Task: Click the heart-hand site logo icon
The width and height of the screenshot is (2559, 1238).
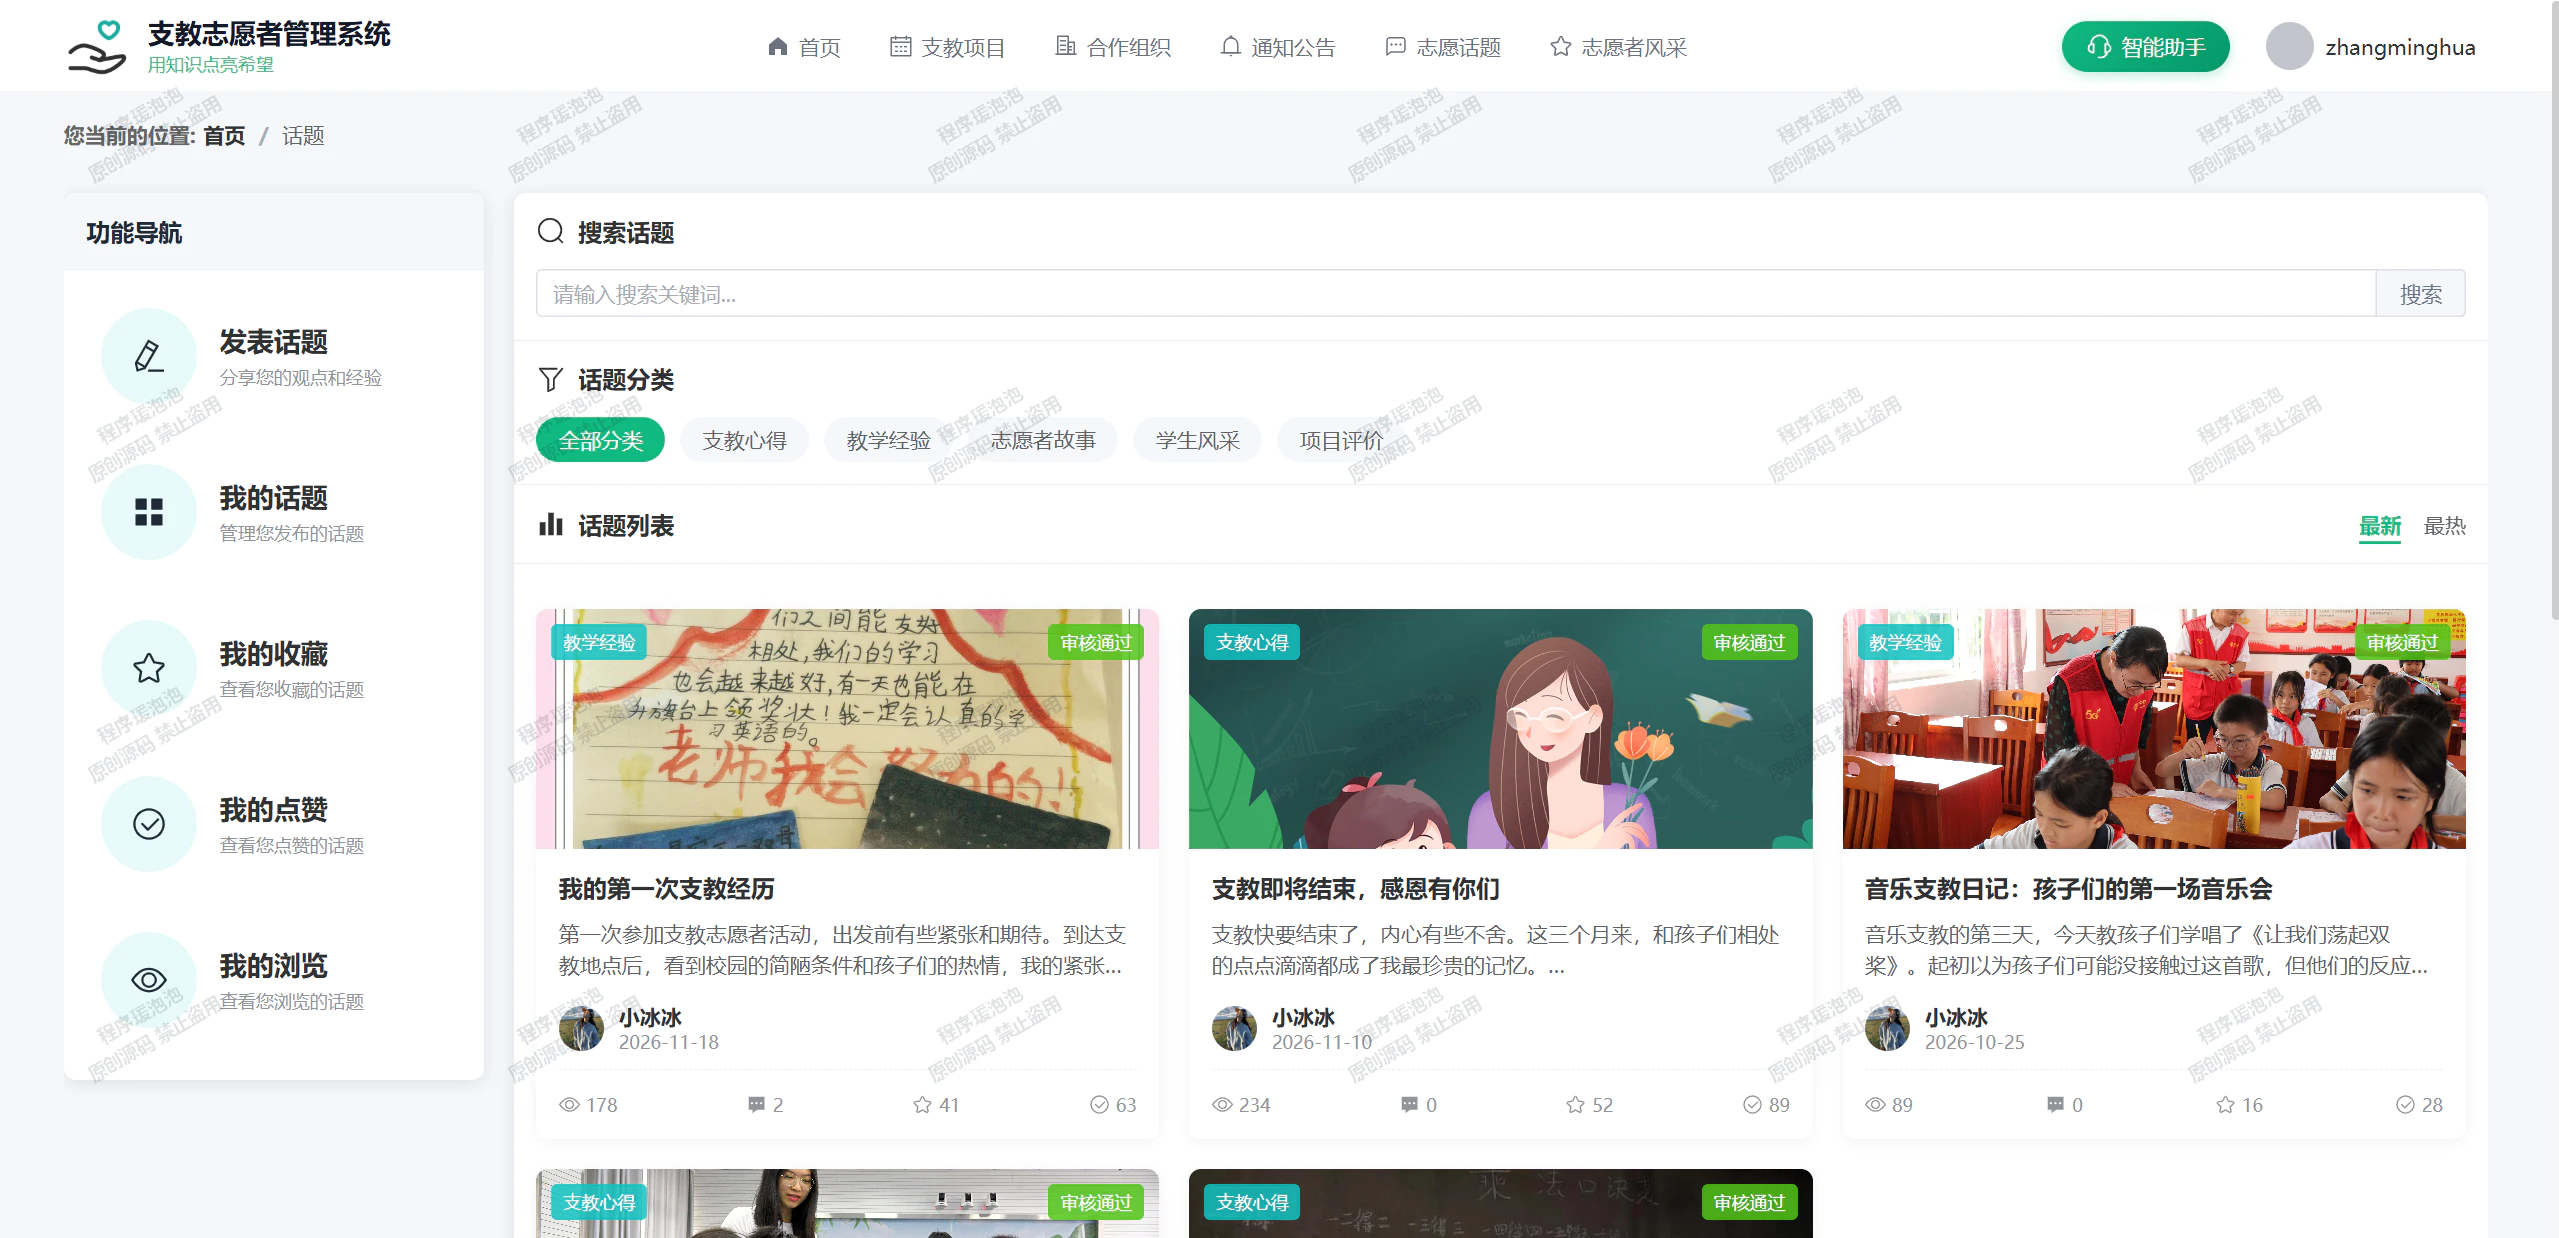Action: point(97,47)
